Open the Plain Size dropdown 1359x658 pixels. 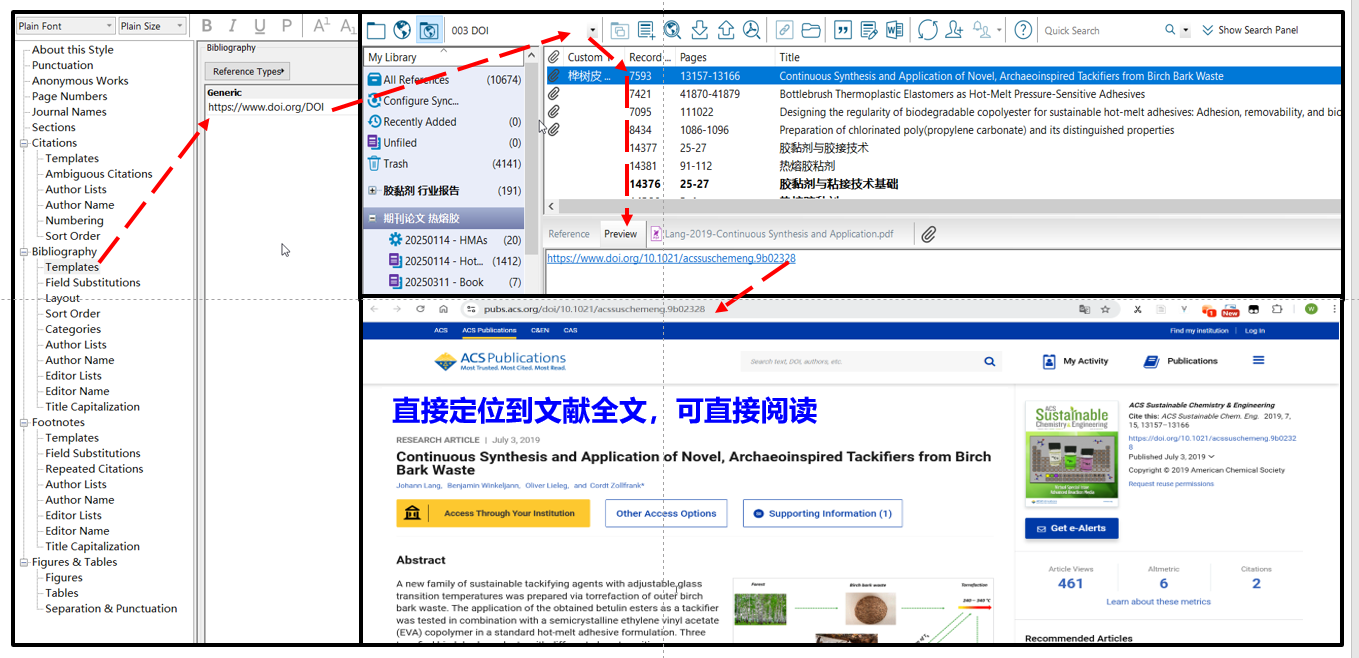point(152,26)
